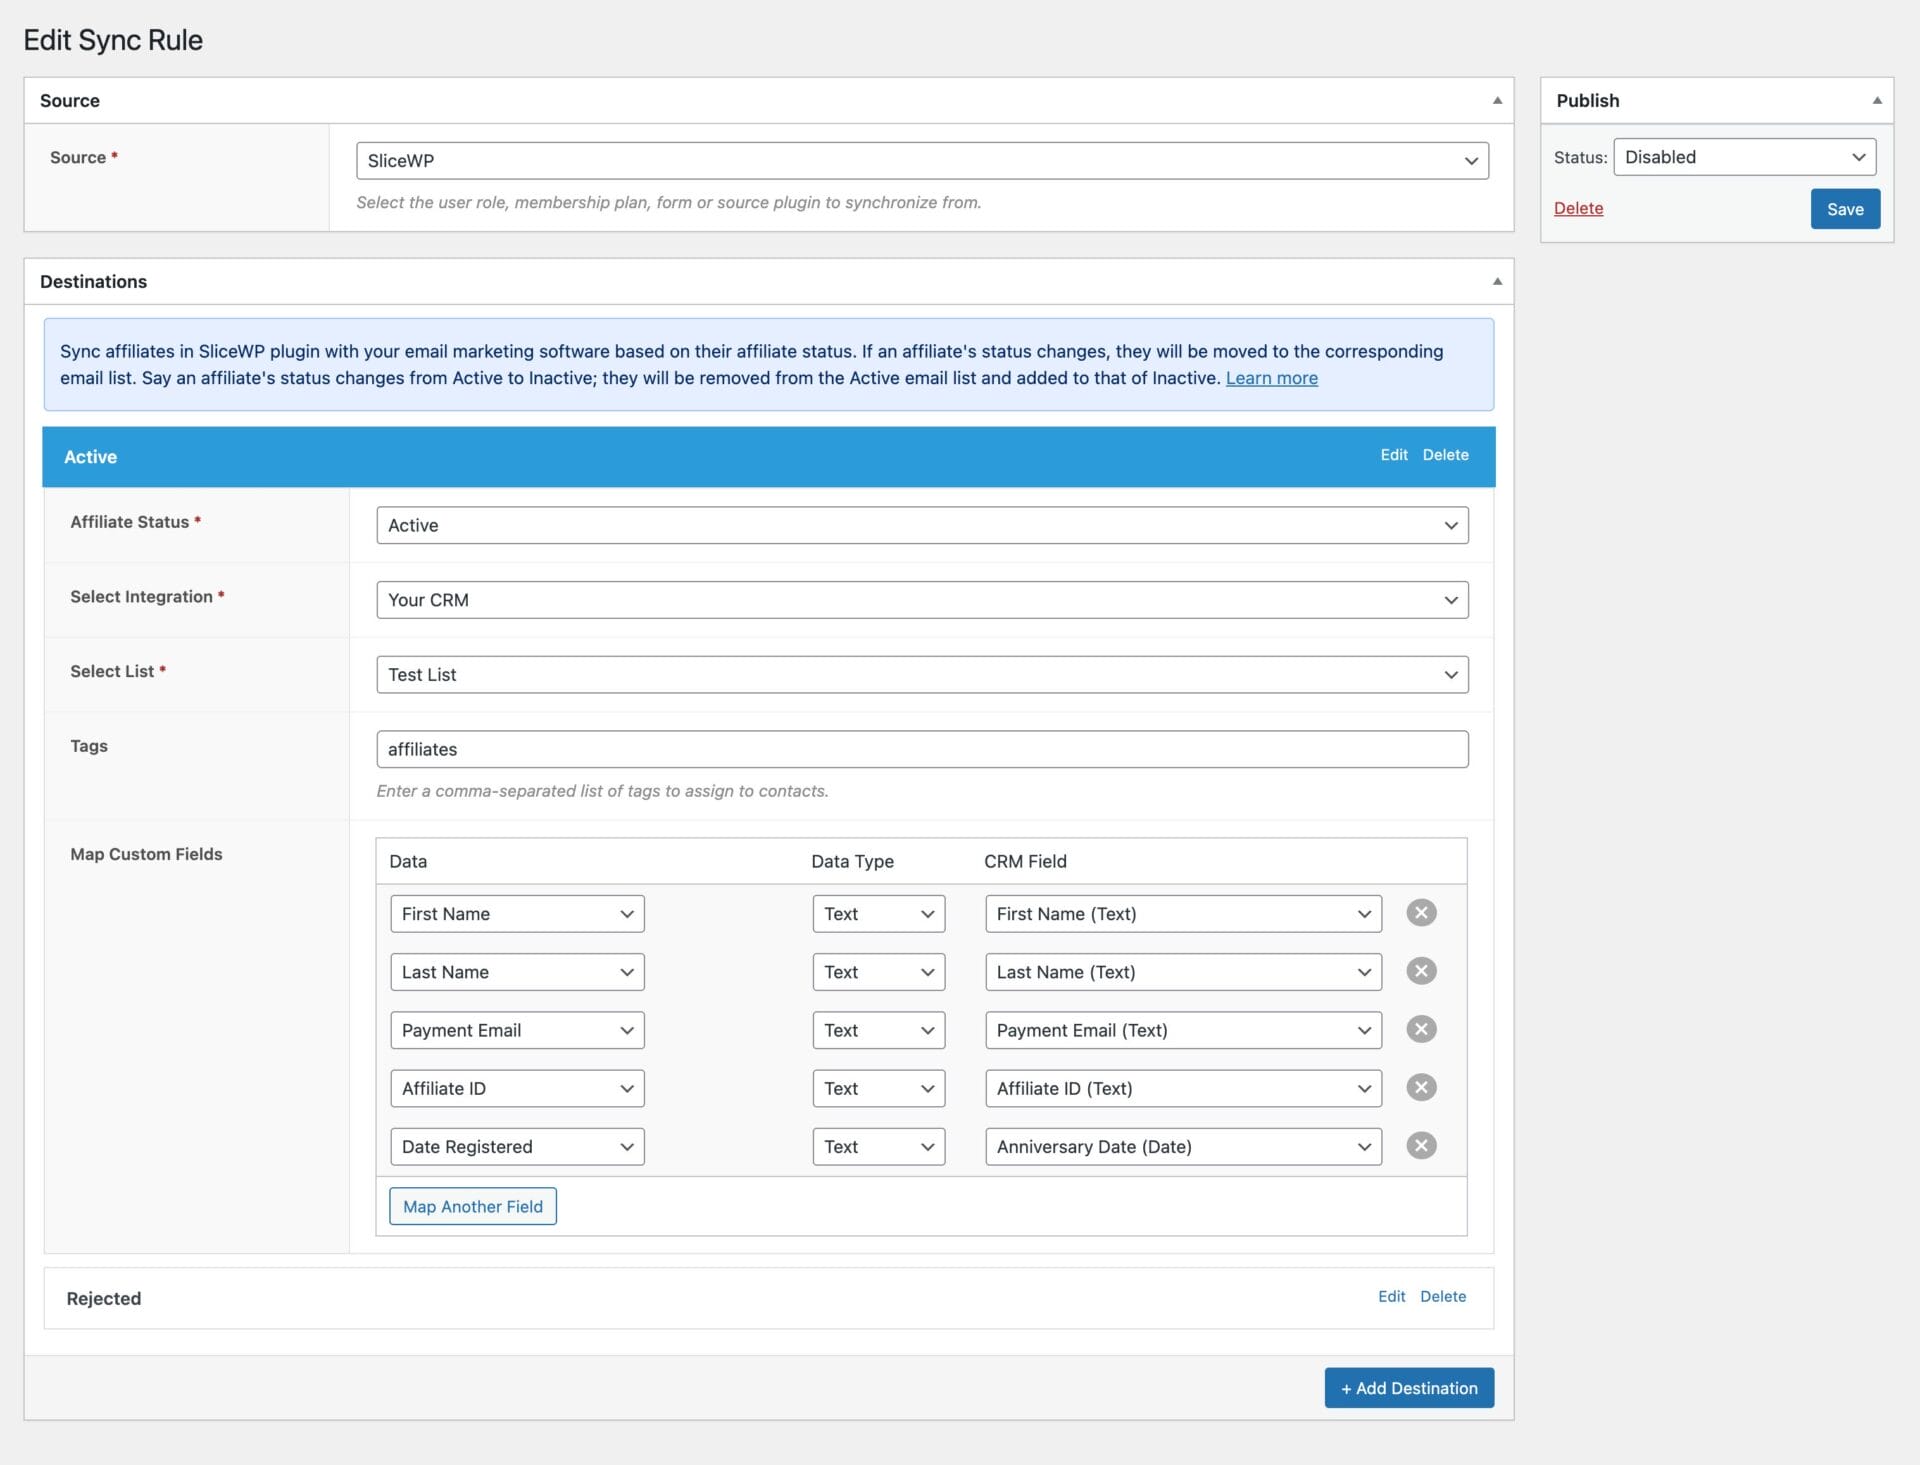Click the Add Destination button

coord(1408,1388)
